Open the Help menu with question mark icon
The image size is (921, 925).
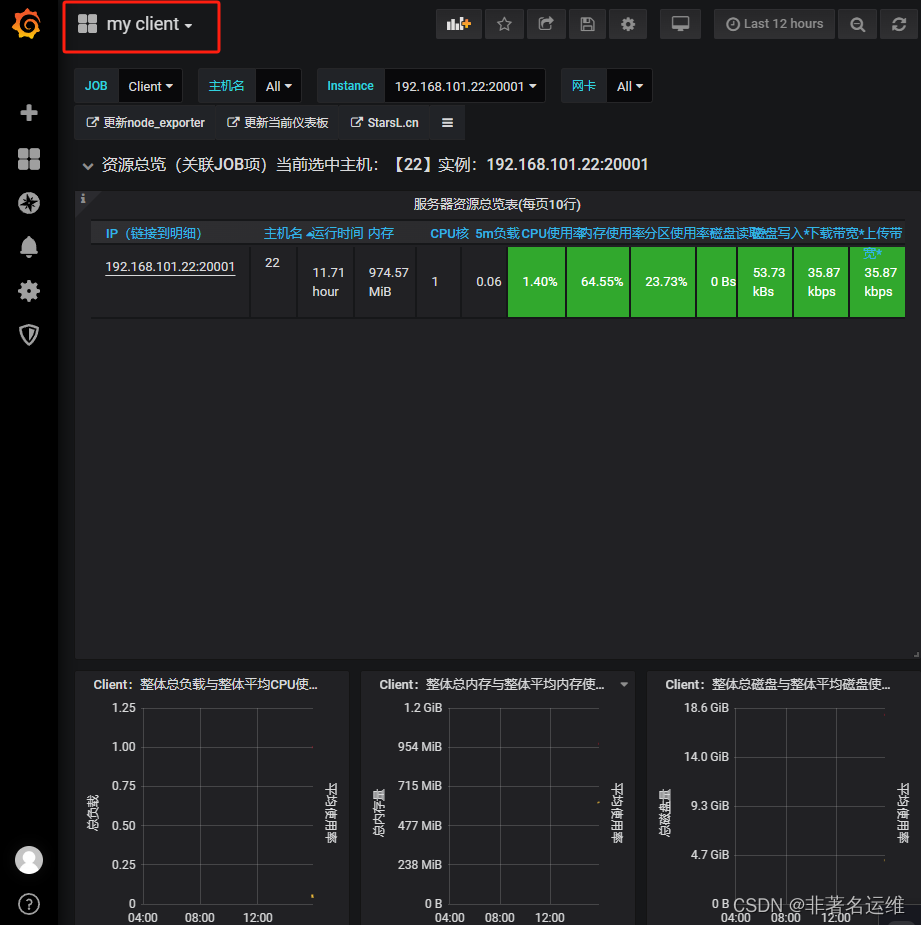[29, 903]
